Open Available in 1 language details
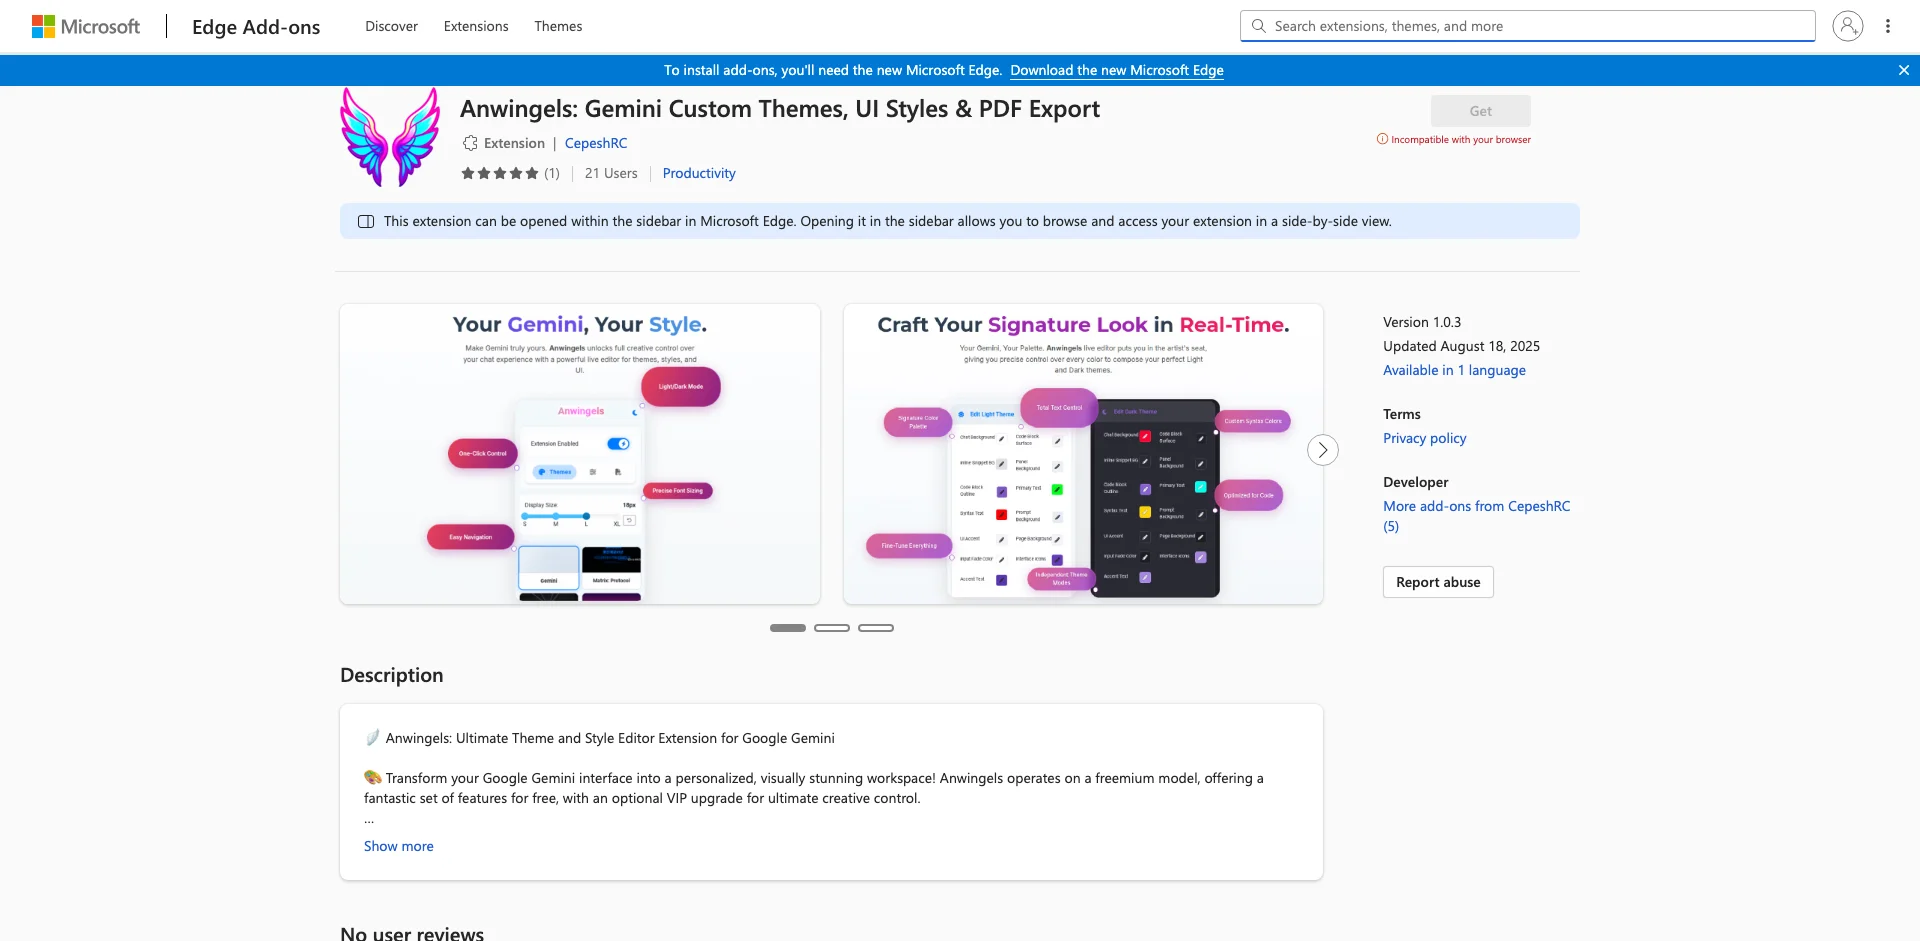 pyautogui.click(x=1453, y=370)
